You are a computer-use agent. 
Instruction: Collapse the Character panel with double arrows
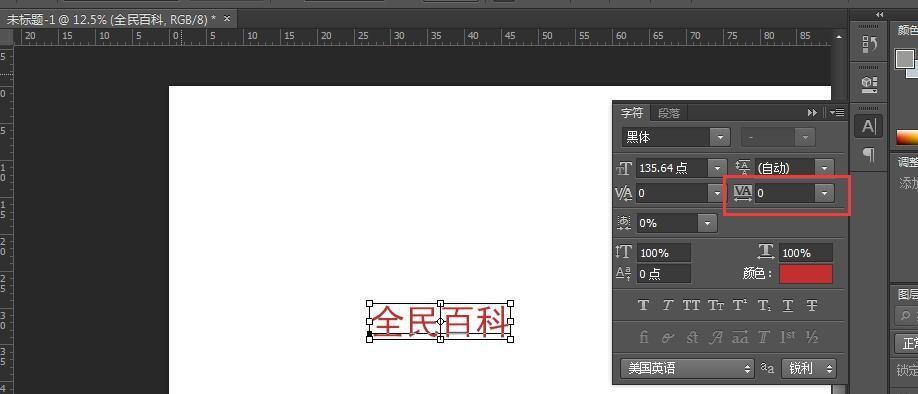tap(812, 112)
